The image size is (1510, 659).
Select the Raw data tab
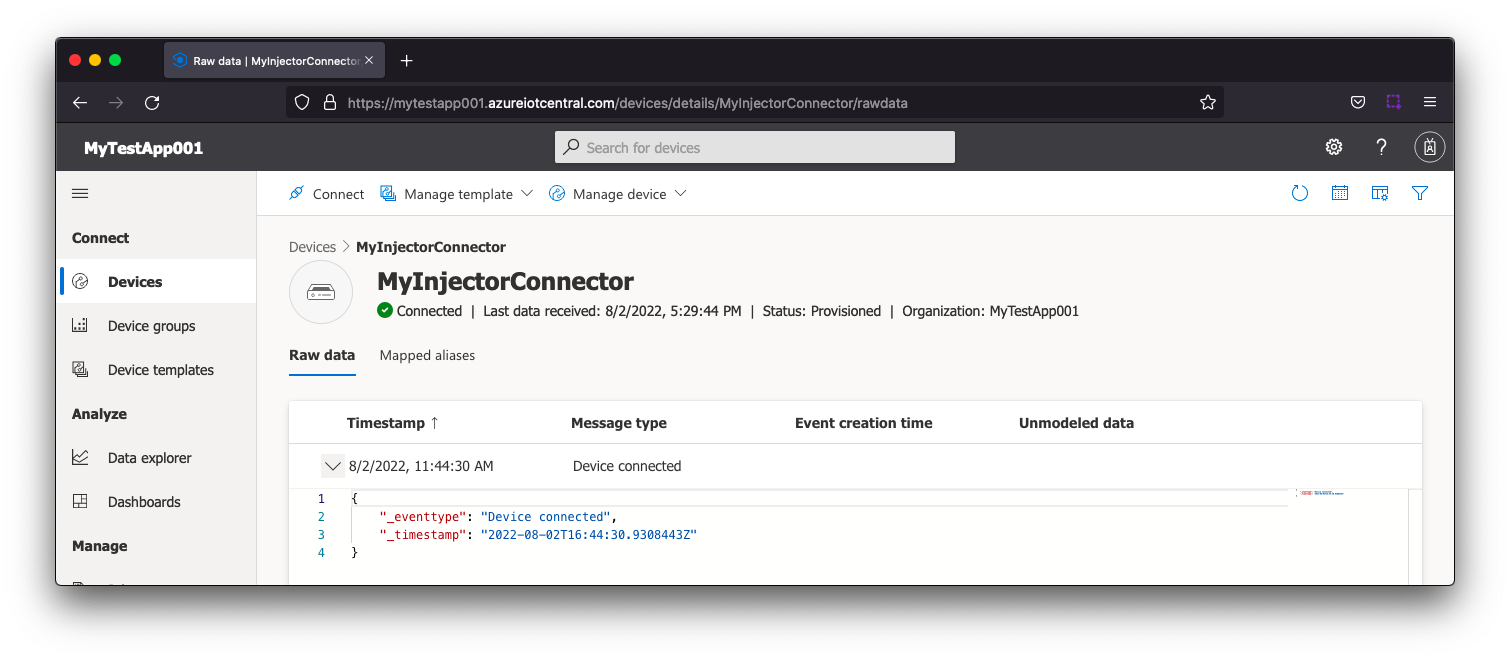[322, 355]
